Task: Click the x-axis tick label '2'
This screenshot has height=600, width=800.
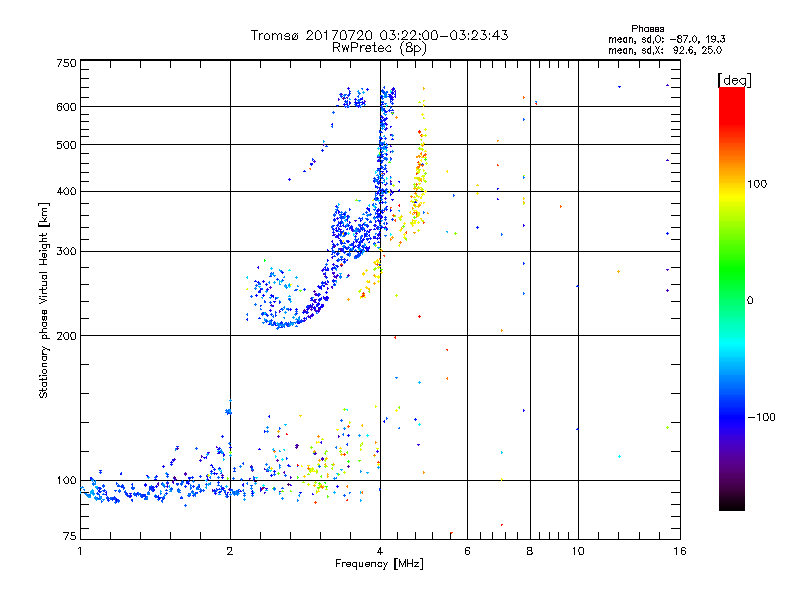Action: coord(230,551)
